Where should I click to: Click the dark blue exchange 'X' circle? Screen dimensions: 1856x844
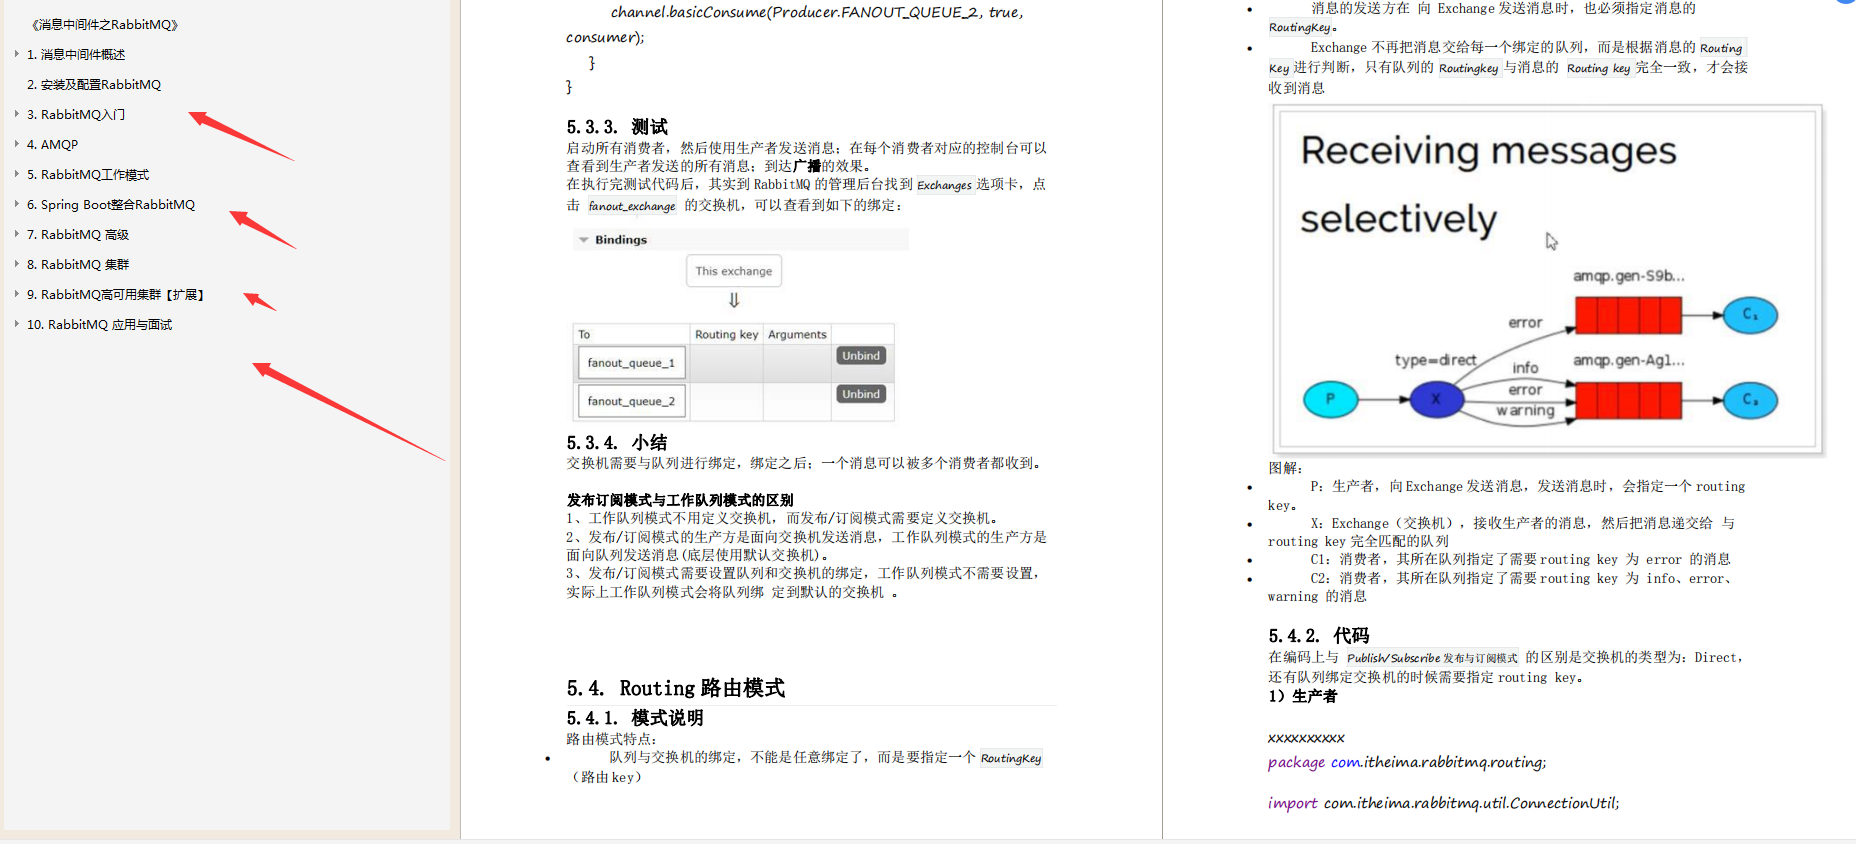pyautogui.click(x=1436, y=399)
